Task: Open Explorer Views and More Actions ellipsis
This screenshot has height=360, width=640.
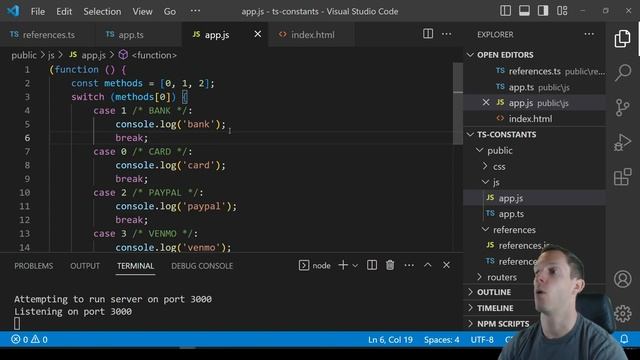Action: 589,34
